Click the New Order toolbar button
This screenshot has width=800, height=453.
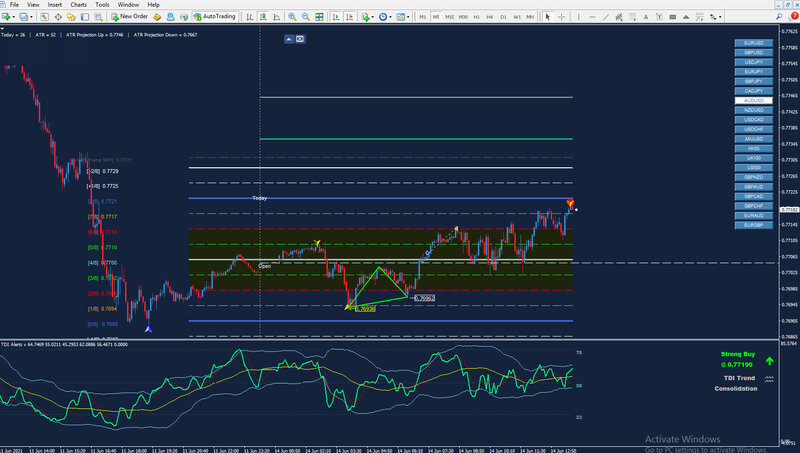(128, 17)
